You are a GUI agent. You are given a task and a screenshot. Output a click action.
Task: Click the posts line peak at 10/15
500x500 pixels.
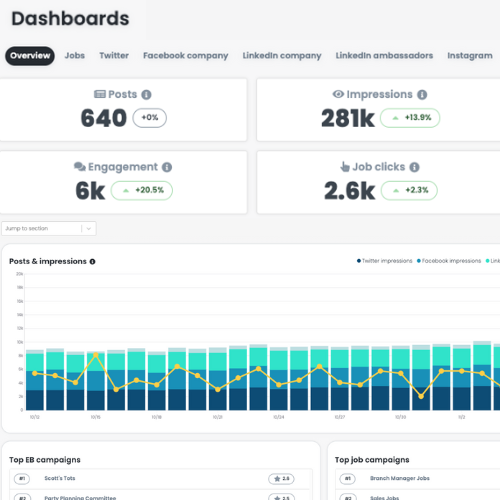tap(96, 355)
